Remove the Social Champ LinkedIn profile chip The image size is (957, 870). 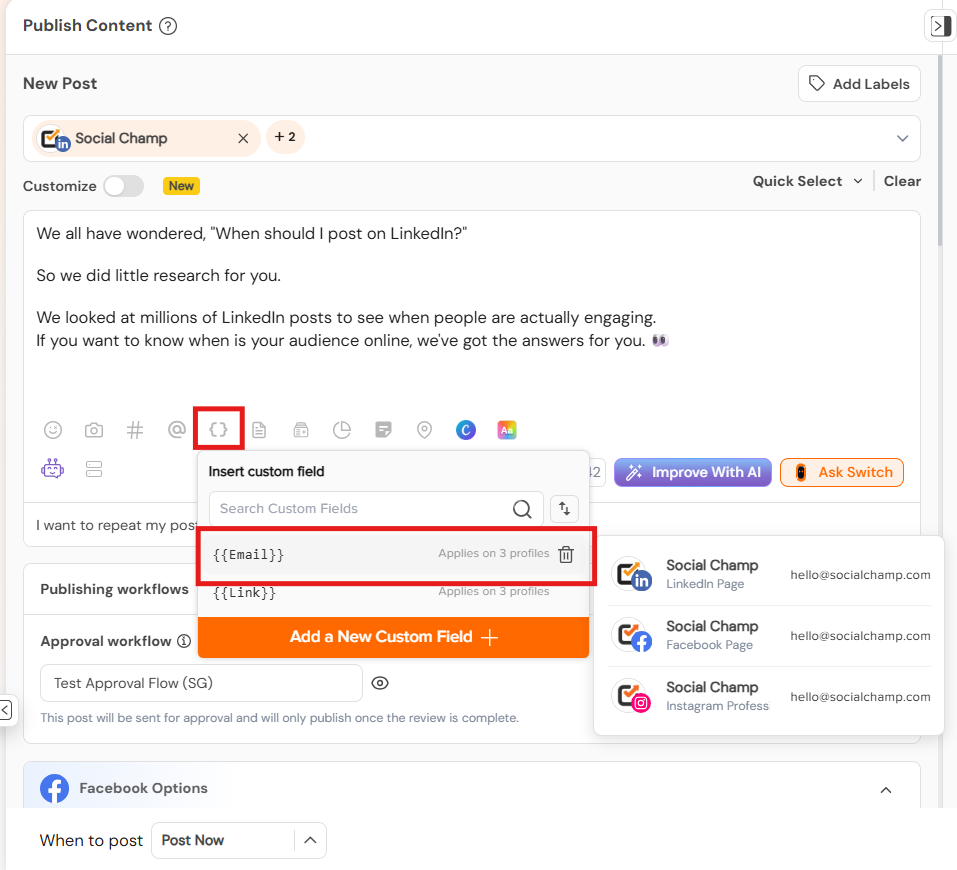pyautogui.click(x=243, y=139)
